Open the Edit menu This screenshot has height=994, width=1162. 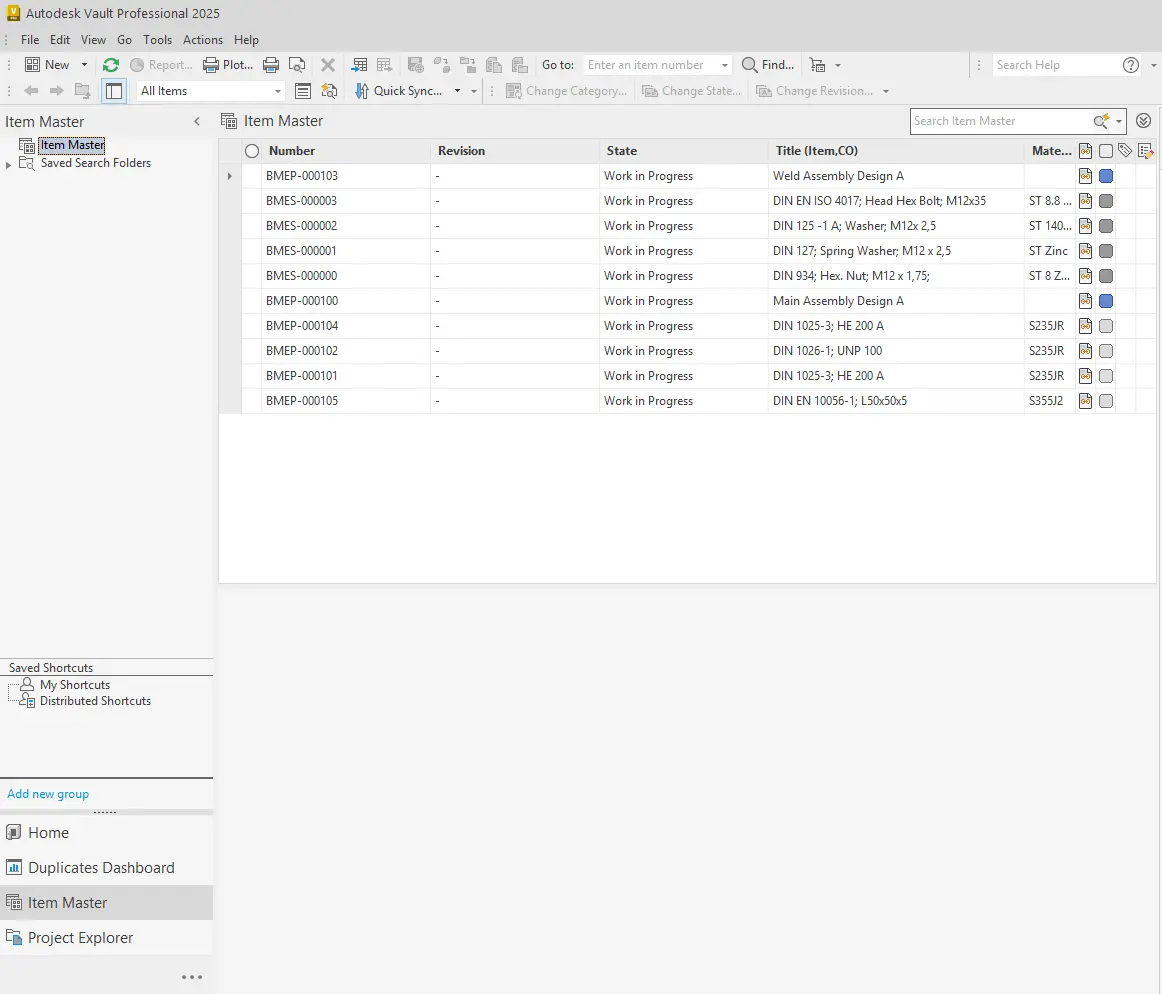click(x=60, y=40)
